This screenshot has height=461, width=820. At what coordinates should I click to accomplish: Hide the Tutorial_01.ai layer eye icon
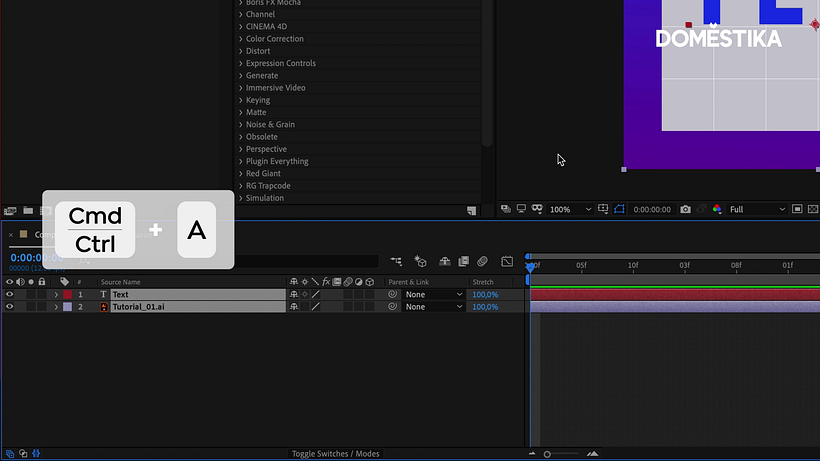9,307
